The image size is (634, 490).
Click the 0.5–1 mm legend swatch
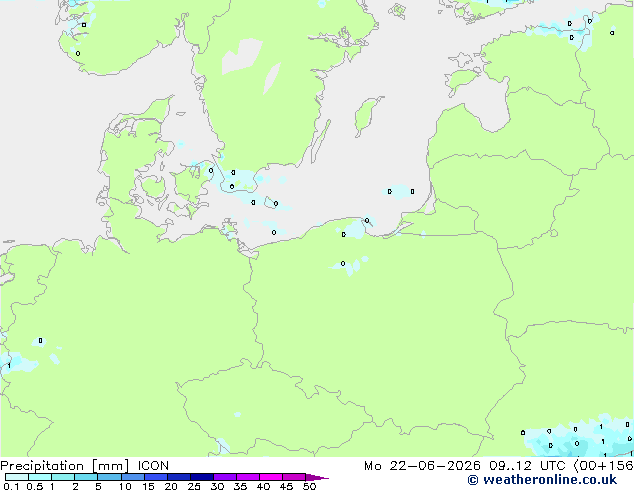[40, 477]
